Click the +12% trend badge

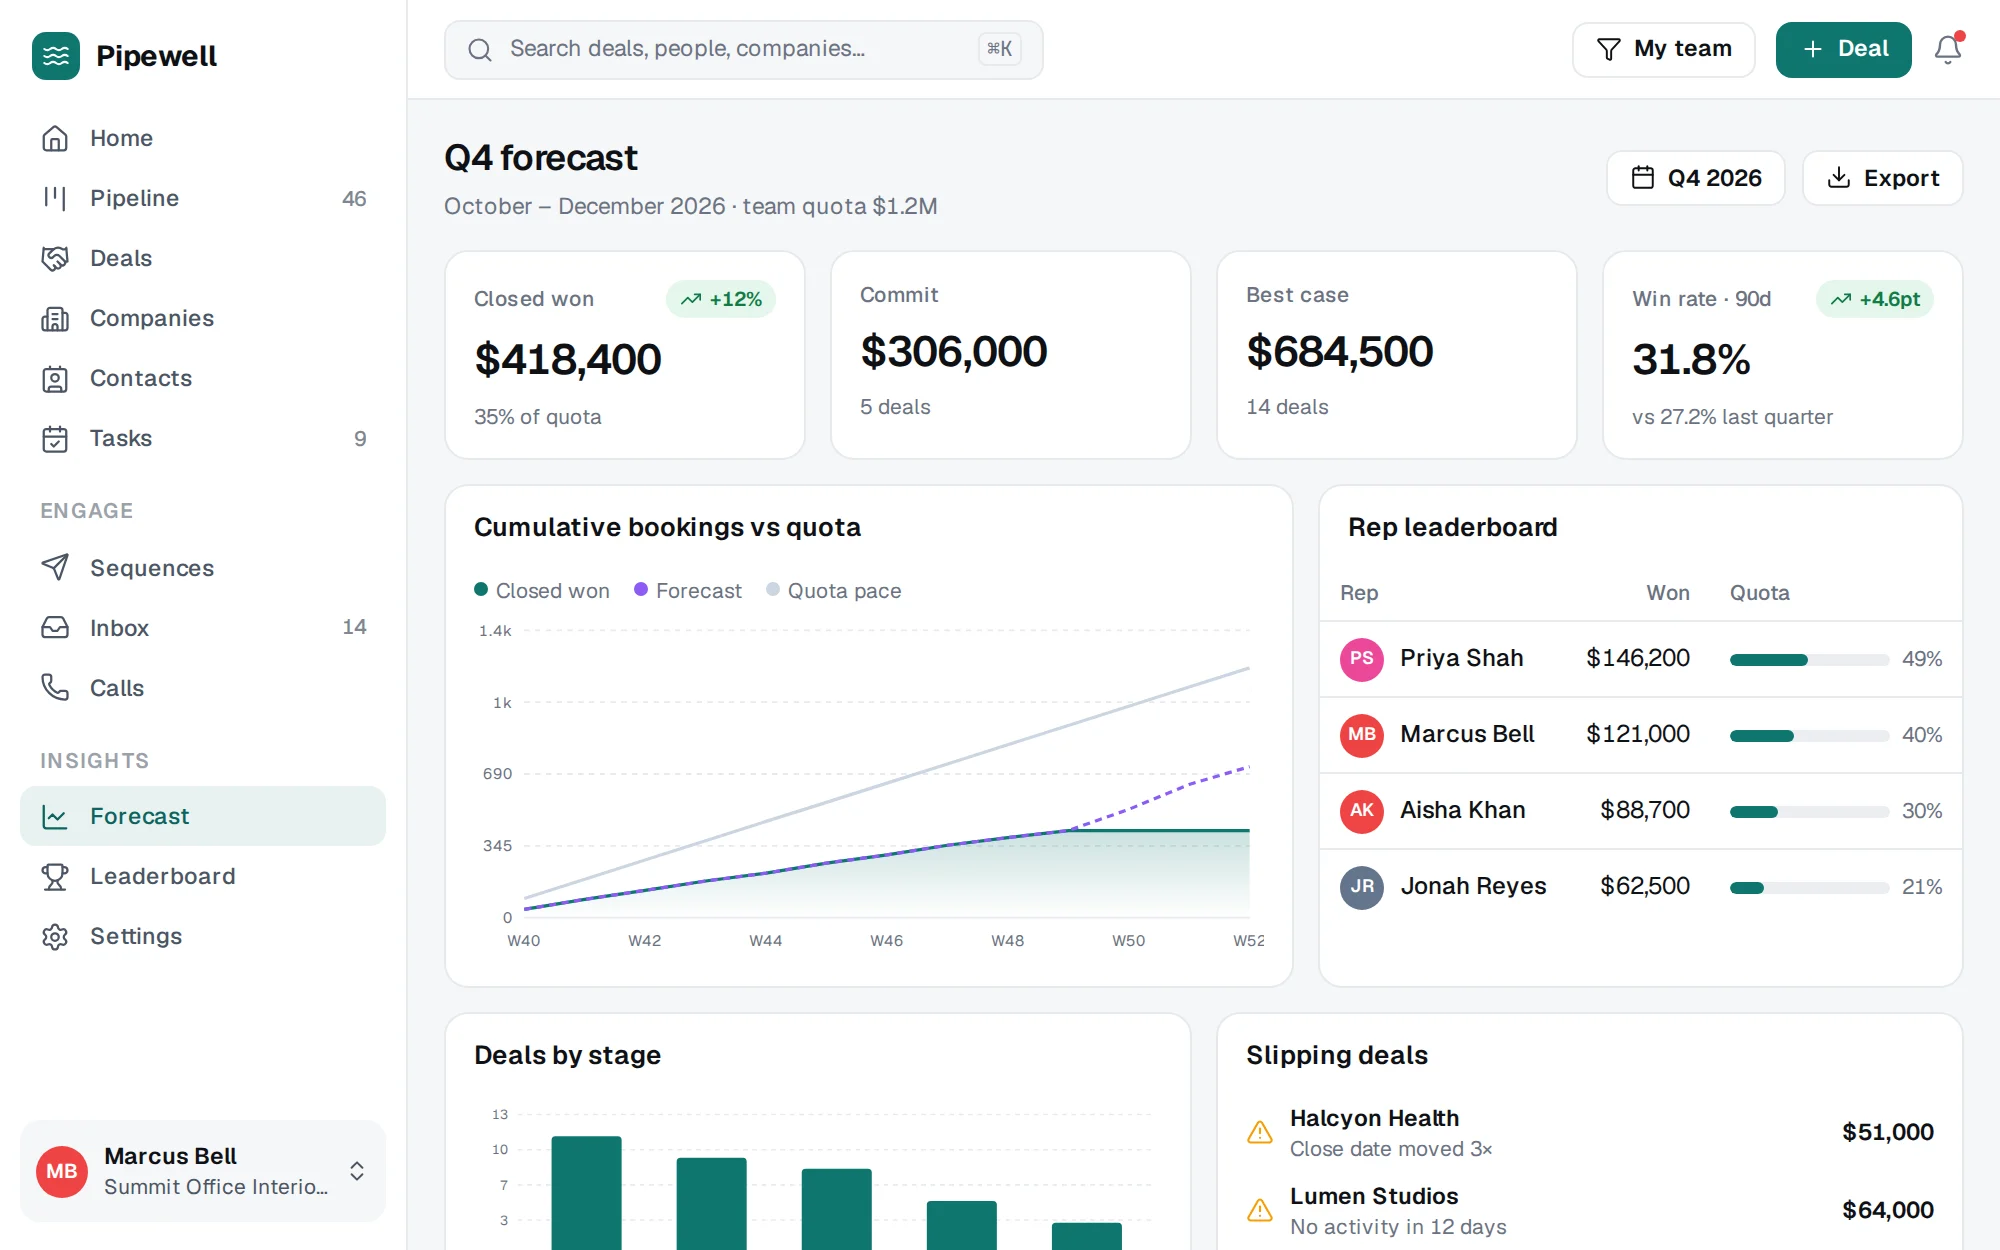(x=721, y=299)
